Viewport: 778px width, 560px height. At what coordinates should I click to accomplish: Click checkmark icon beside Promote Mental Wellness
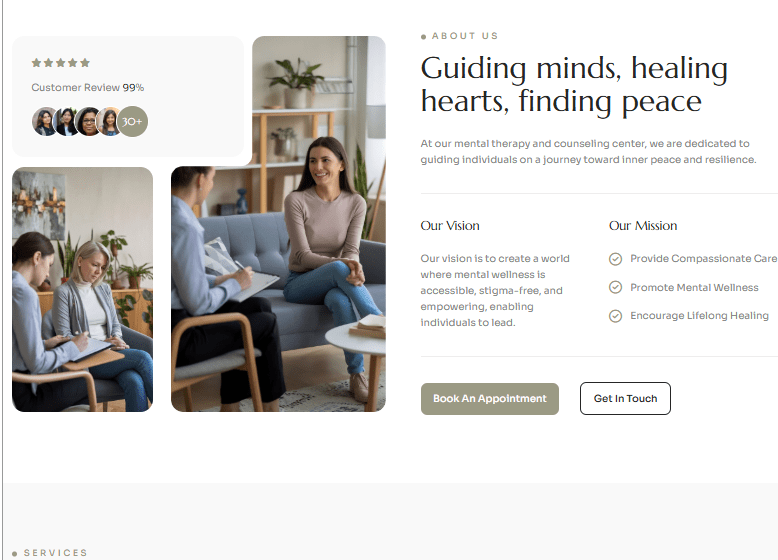tap(615, 287)
